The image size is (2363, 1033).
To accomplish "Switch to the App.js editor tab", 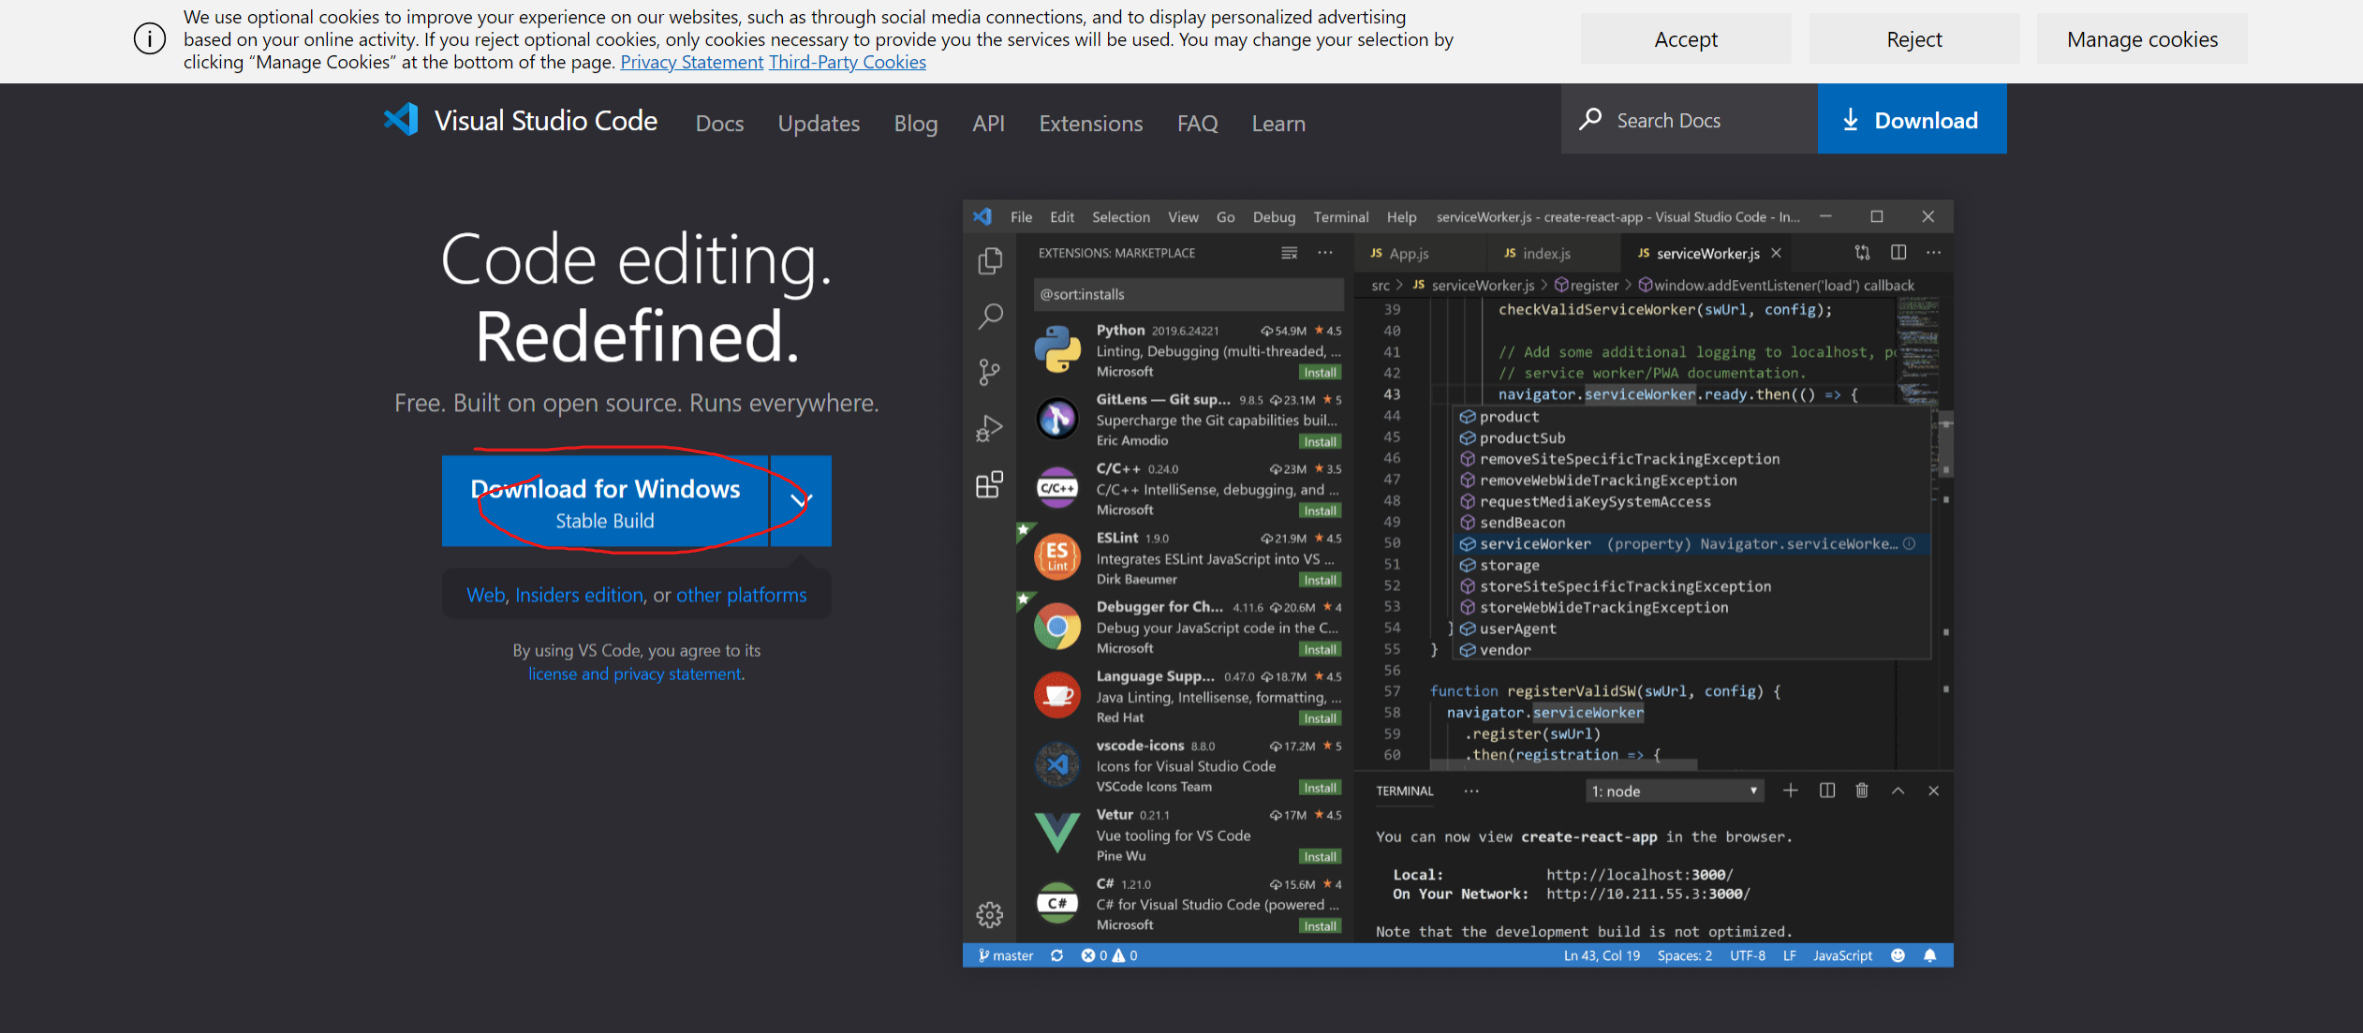I will 1421,253.
